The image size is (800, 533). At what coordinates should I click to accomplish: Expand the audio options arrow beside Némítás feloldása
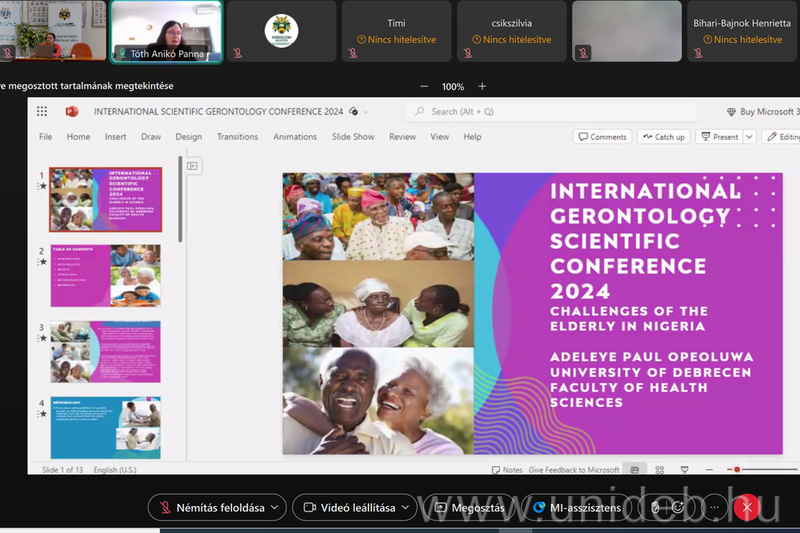tap(274, 508)
